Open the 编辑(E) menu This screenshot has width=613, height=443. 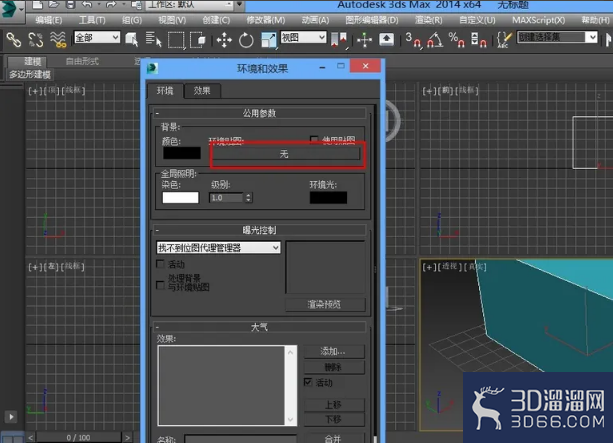point(49,20)
